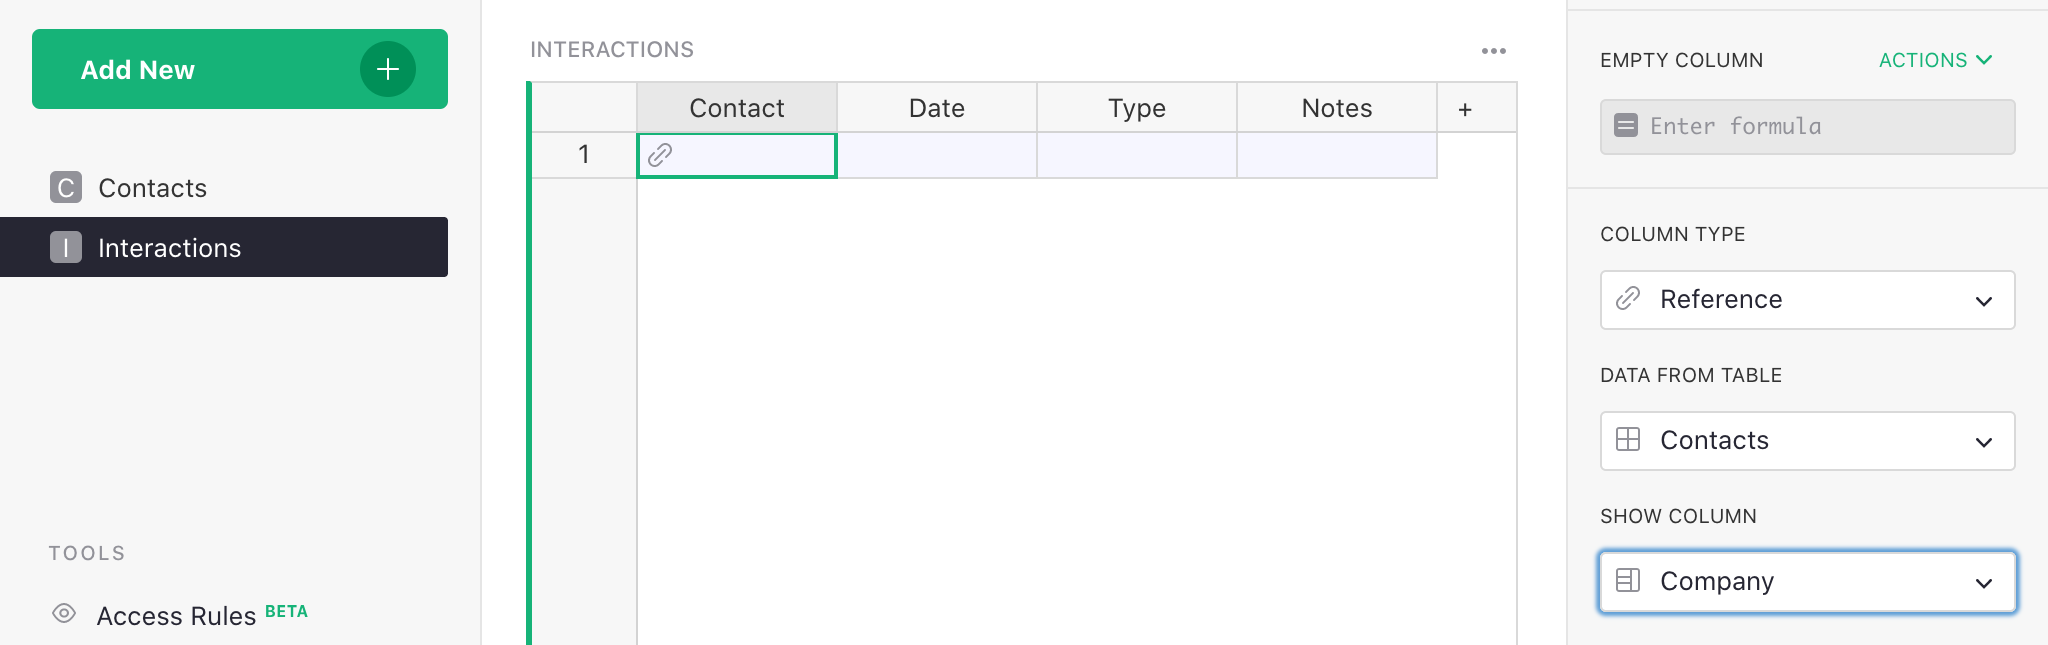
Task: Select the Interactions table icon in the sidebar
Action: (x=64, y=247)
